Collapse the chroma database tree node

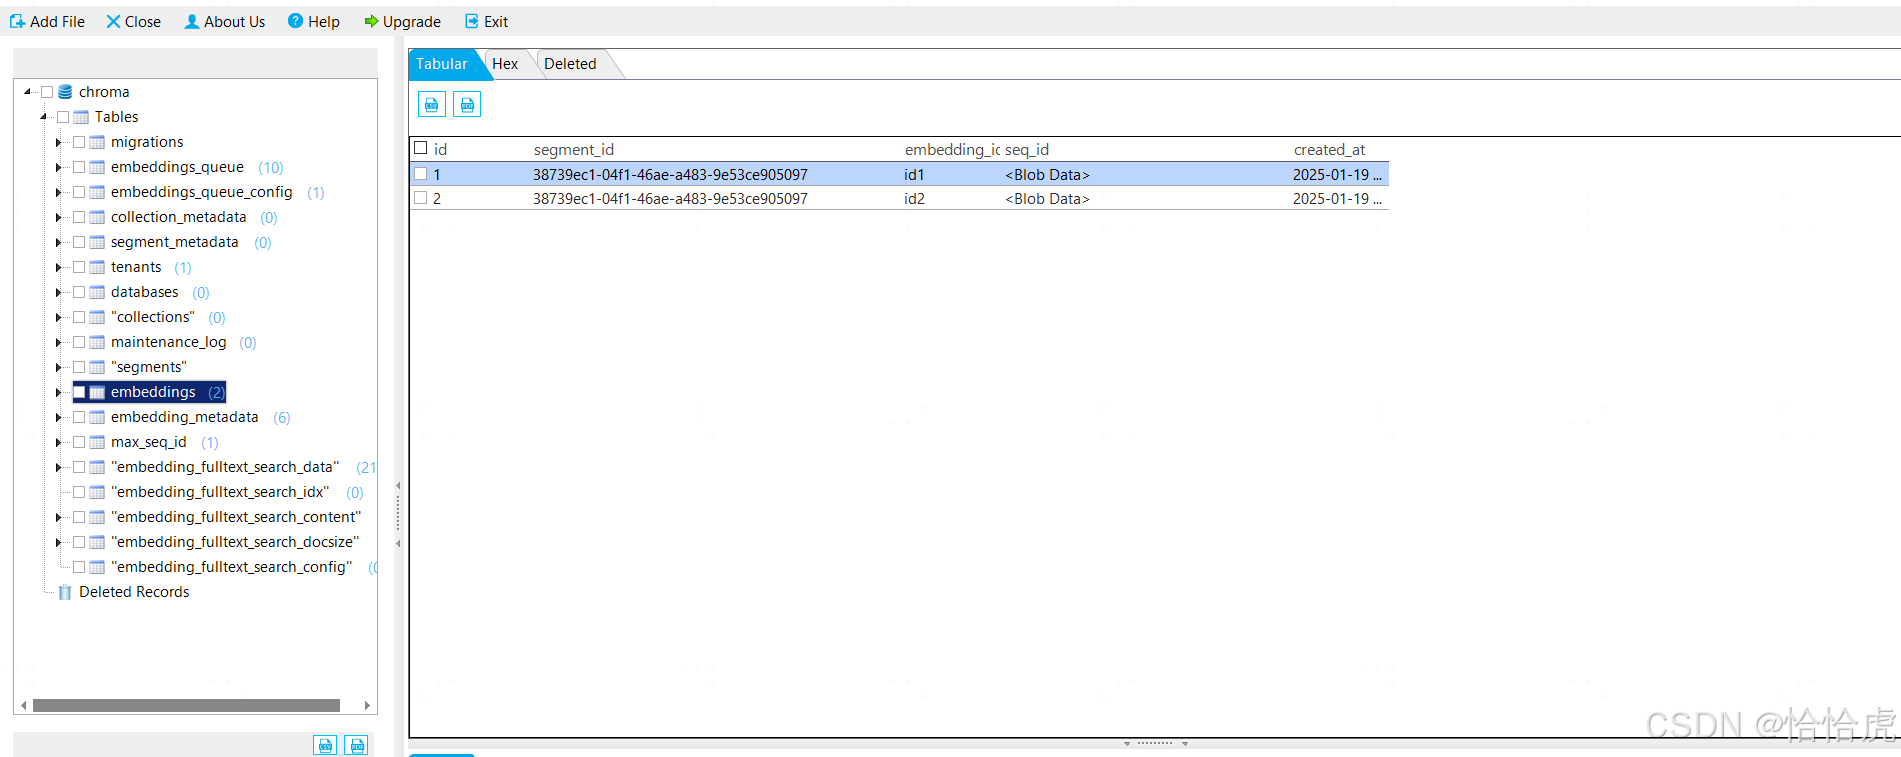click(x=28, y=92)
